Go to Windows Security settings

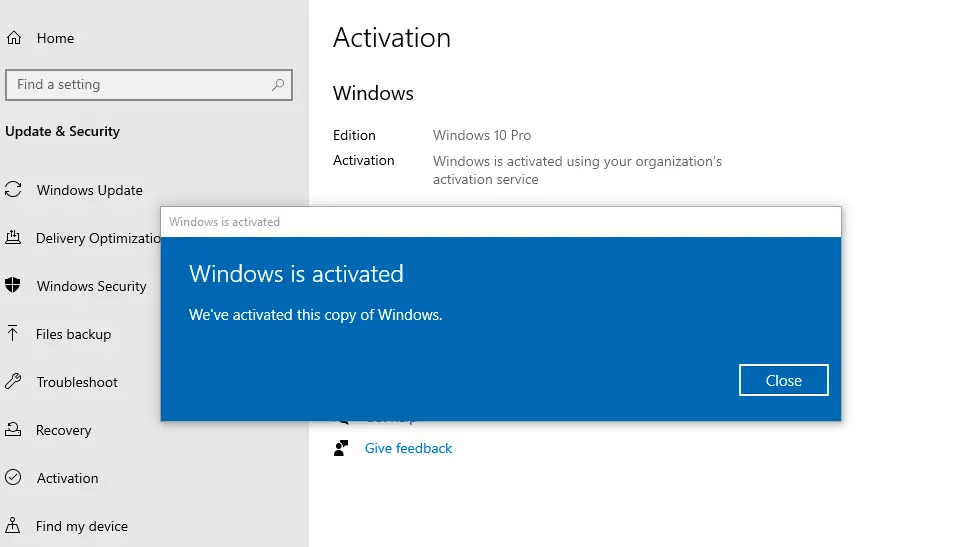(92, 286)
